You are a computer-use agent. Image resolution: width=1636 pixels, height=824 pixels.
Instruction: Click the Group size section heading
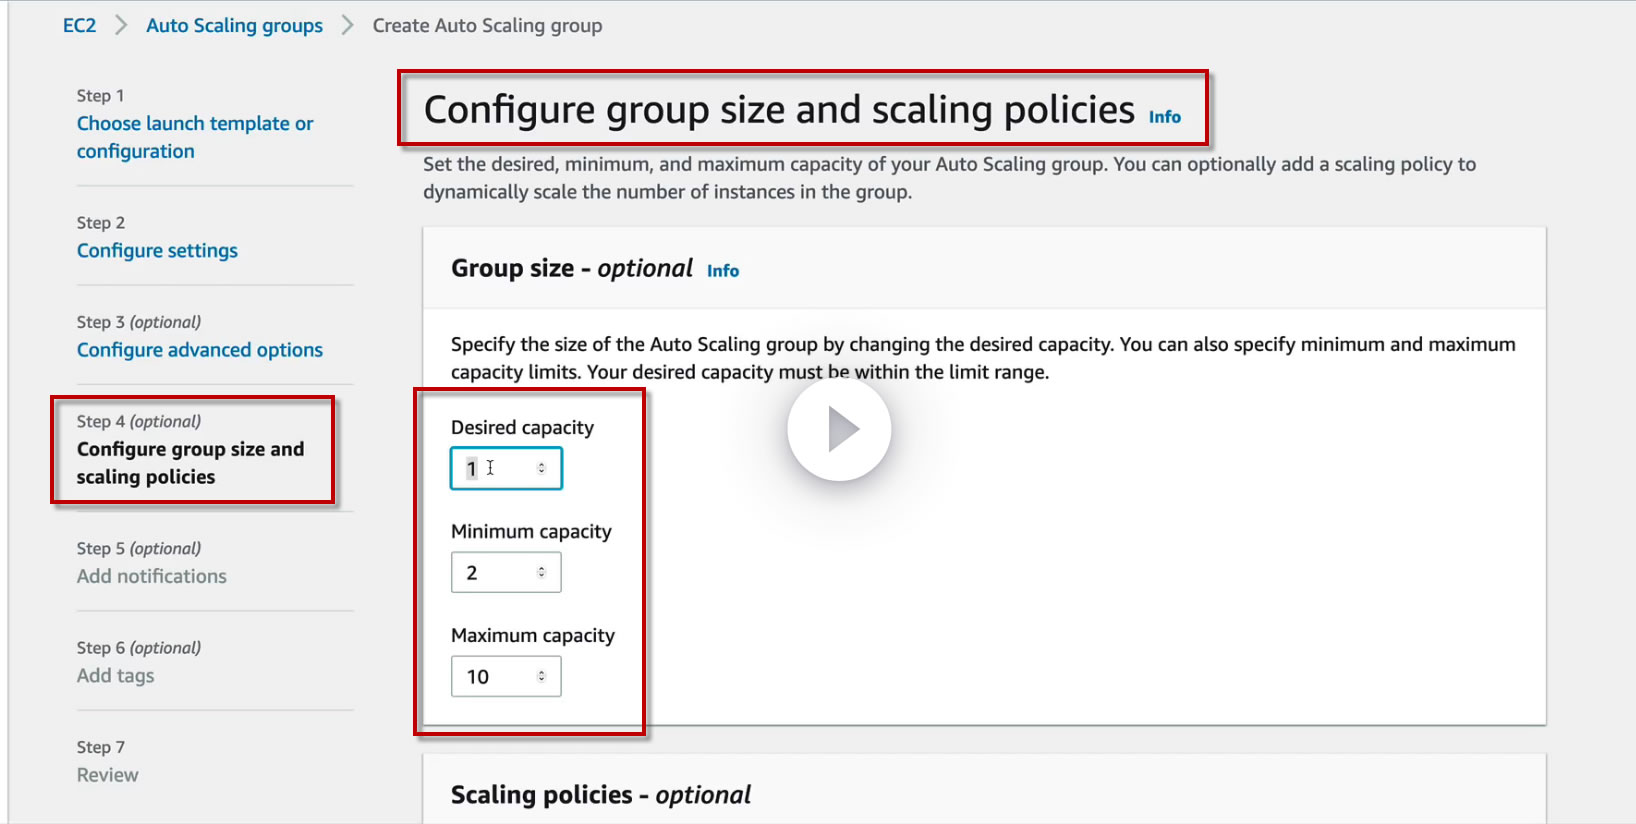click(571, 268)
